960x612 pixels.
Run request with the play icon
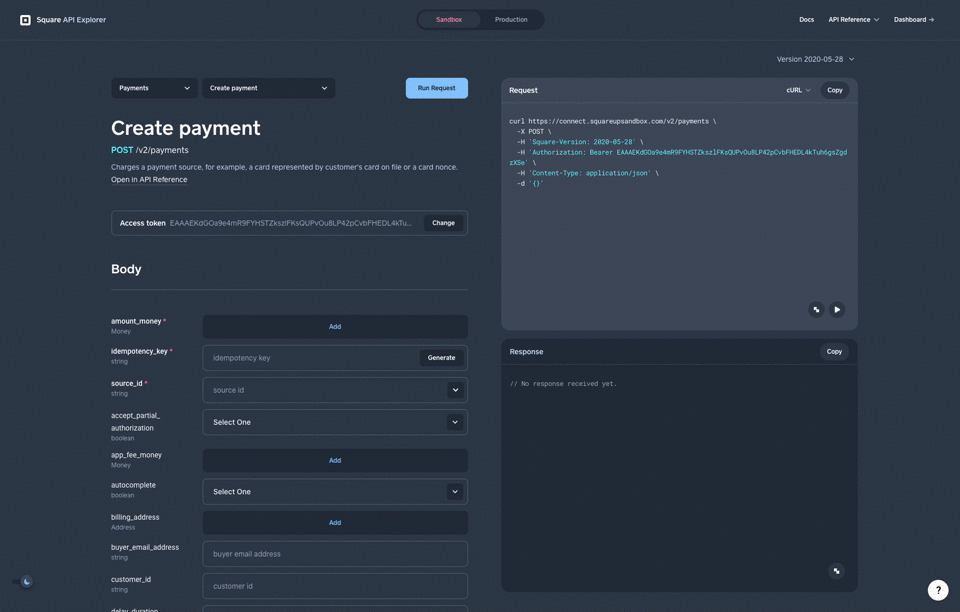[x=837, y=310]
